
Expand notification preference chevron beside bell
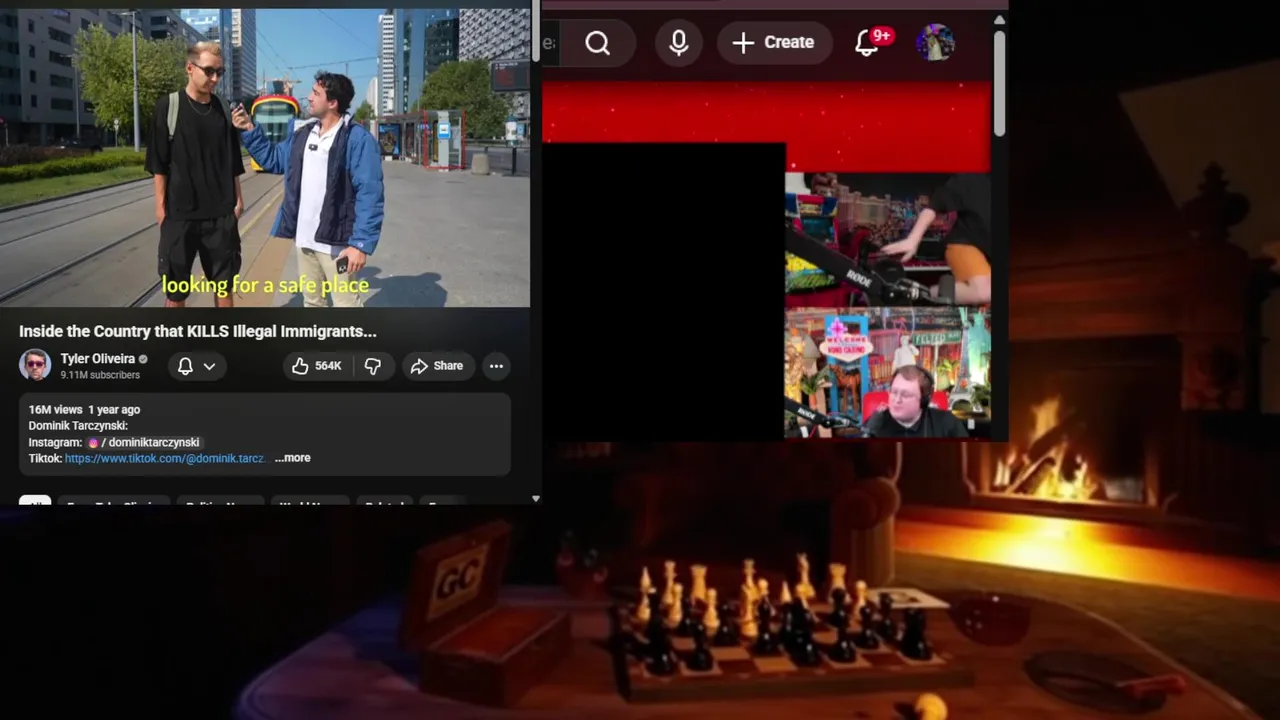tap(209, 366)
